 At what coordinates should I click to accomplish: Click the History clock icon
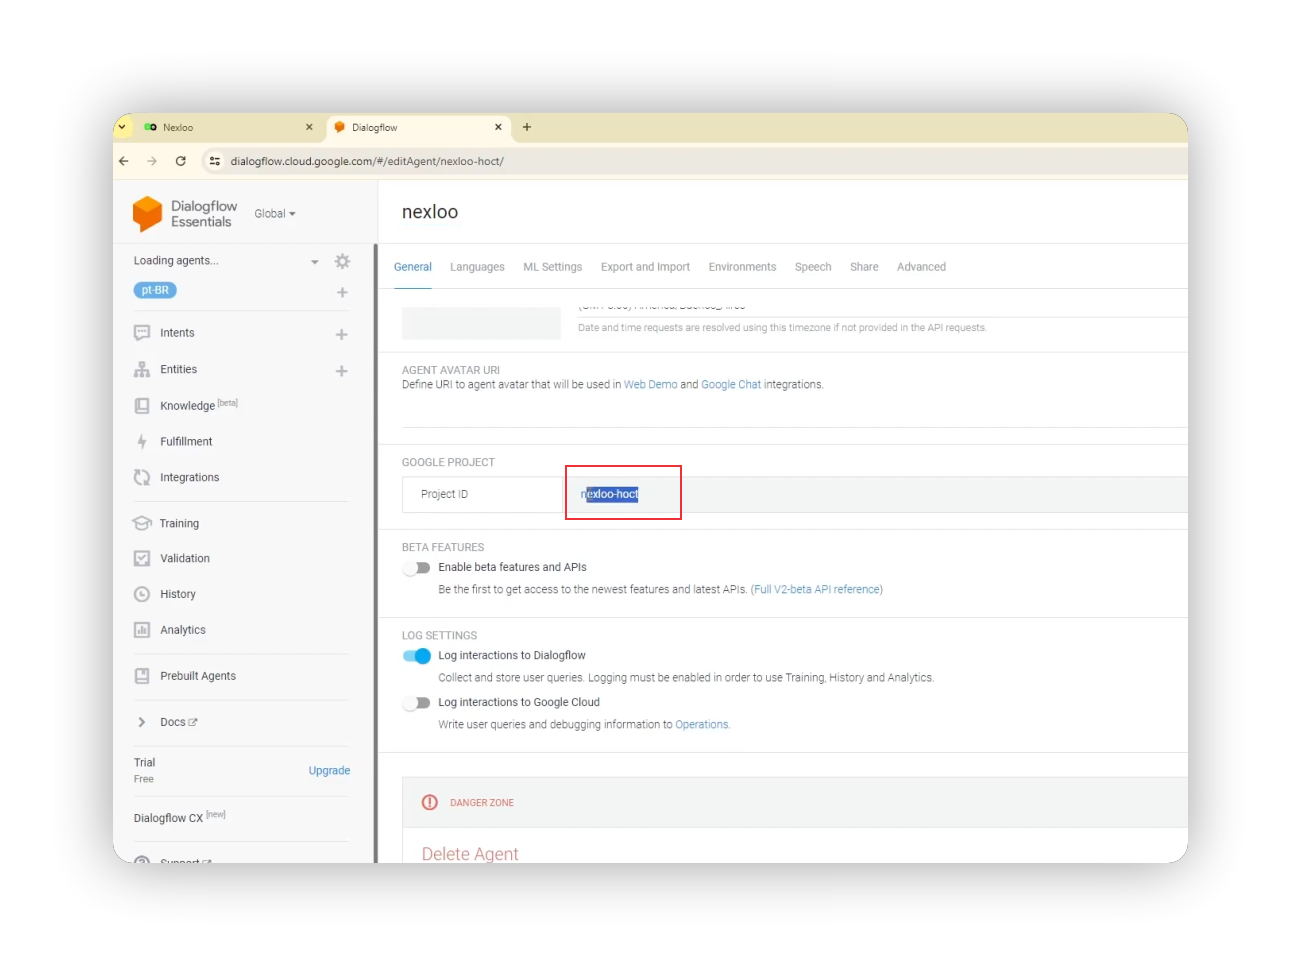pos(142,594)
